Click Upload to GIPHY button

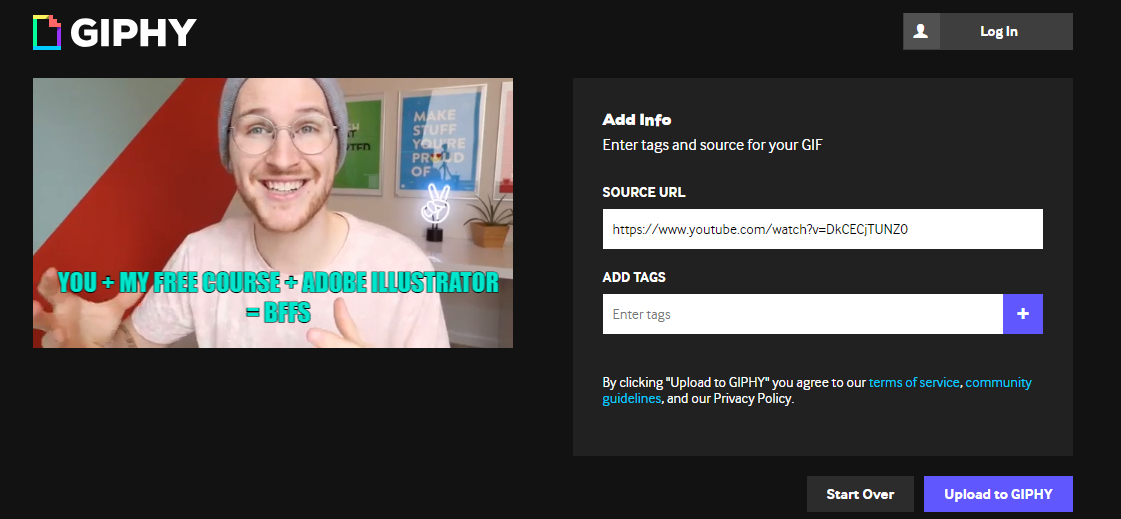coord(998,494)
